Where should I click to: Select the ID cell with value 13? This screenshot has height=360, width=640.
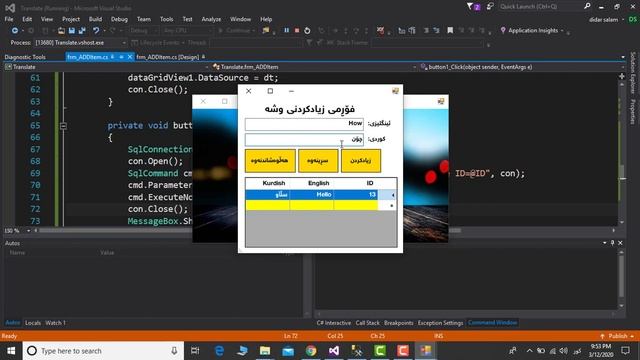coord(356,195)
